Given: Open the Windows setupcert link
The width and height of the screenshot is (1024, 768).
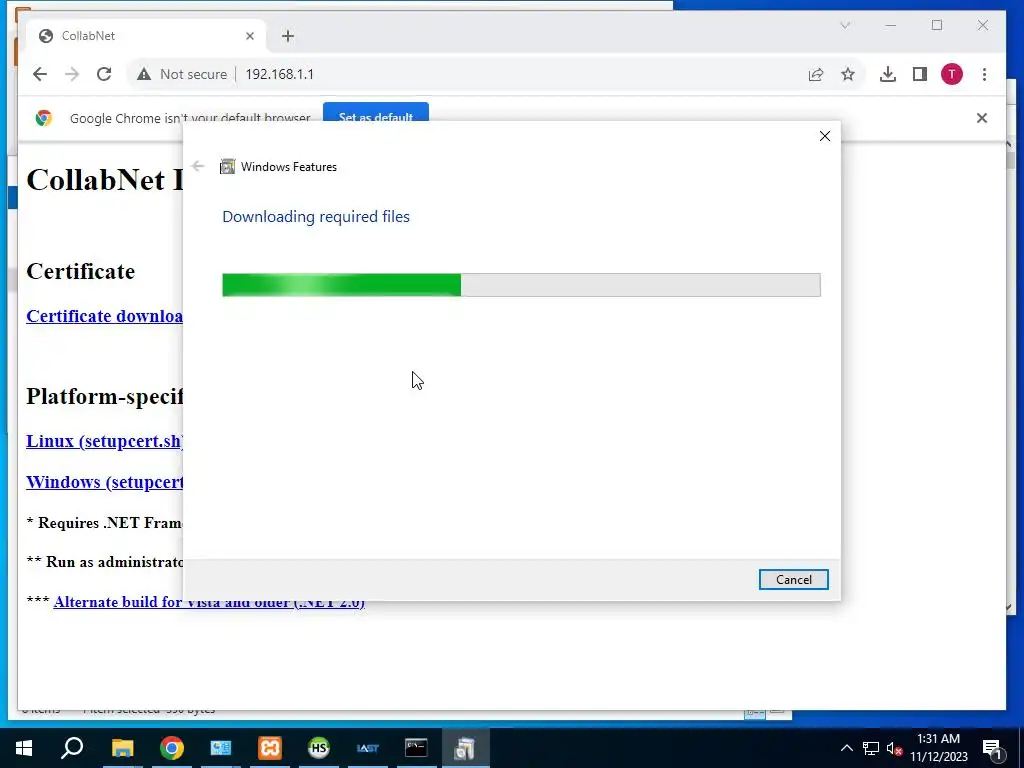Looking at the screenshot, I should [104, 483].
